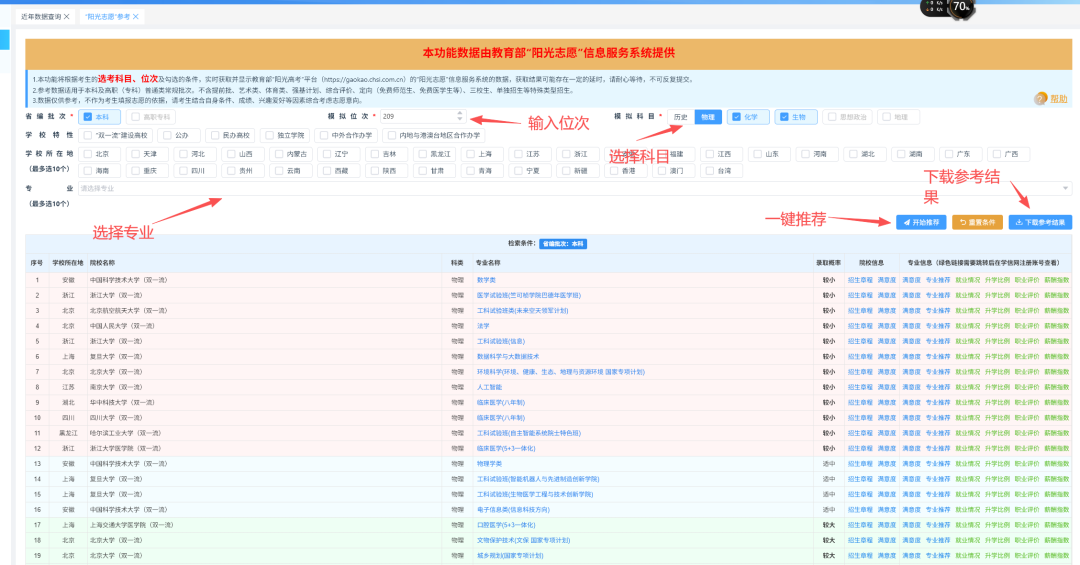Click 四川大学(双一流) in row 10
Image resolution: width=1080 pixels, height=565 pixels.
[116, 418]
